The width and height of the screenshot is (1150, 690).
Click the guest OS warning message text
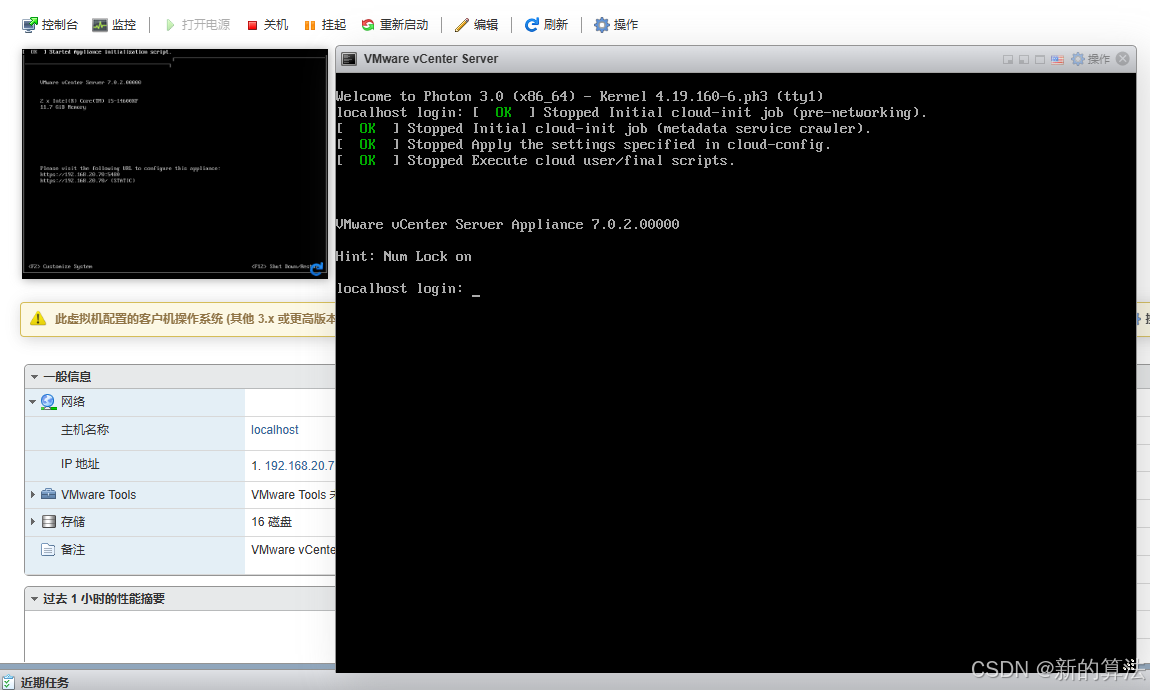[x=195, y=319]
